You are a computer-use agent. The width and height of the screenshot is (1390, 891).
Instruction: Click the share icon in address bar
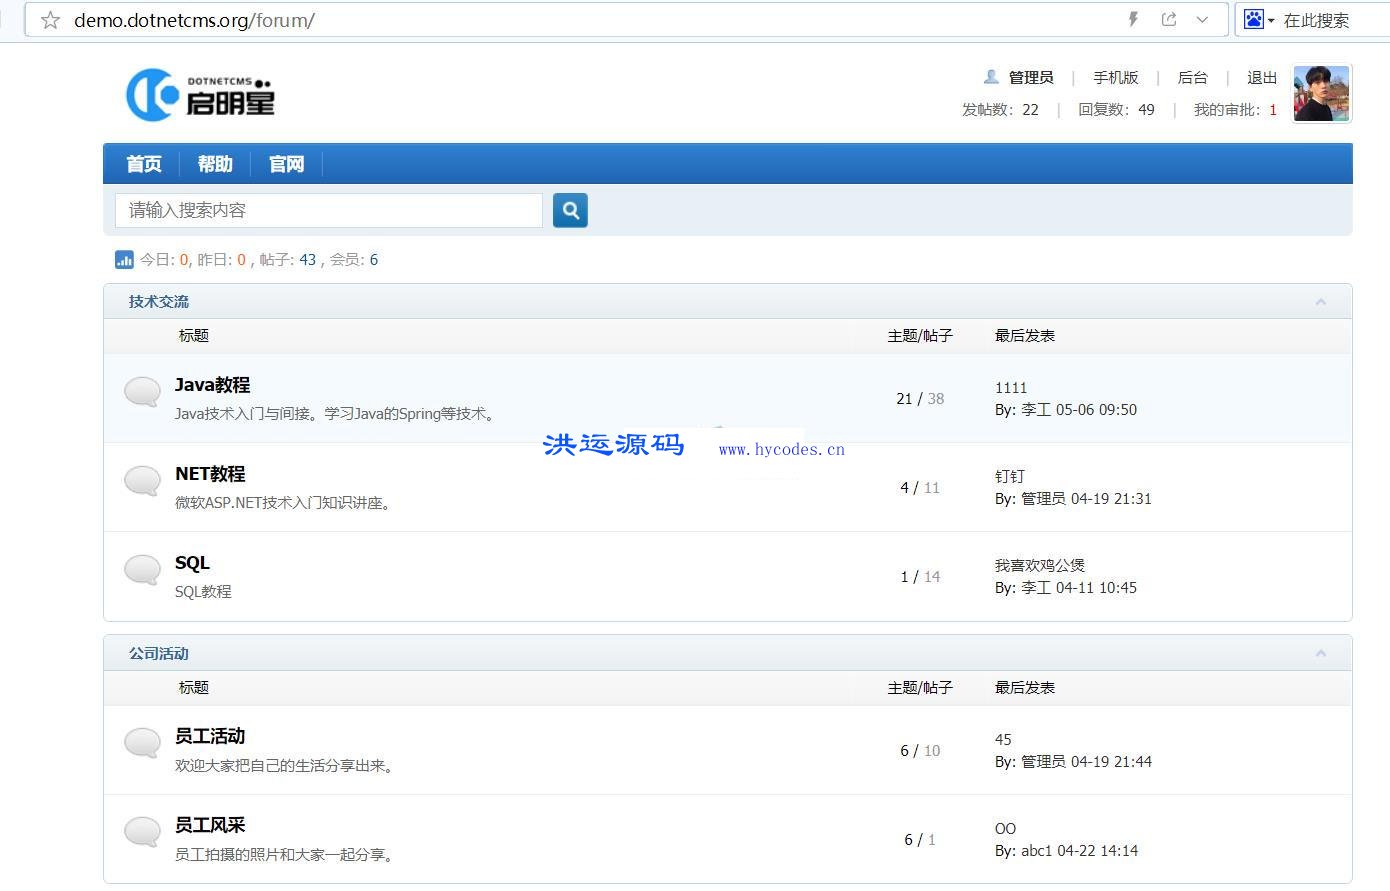(x=1168, y=19)
